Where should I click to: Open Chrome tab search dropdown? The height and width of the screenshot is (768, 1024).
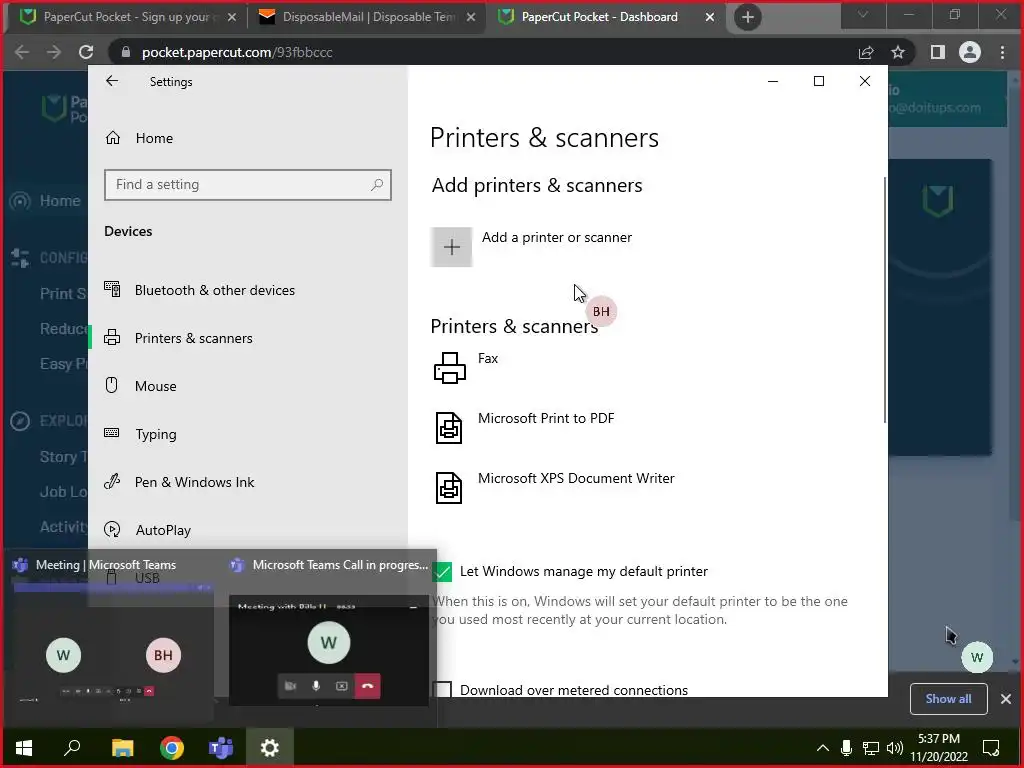click(x=863, y=14)
